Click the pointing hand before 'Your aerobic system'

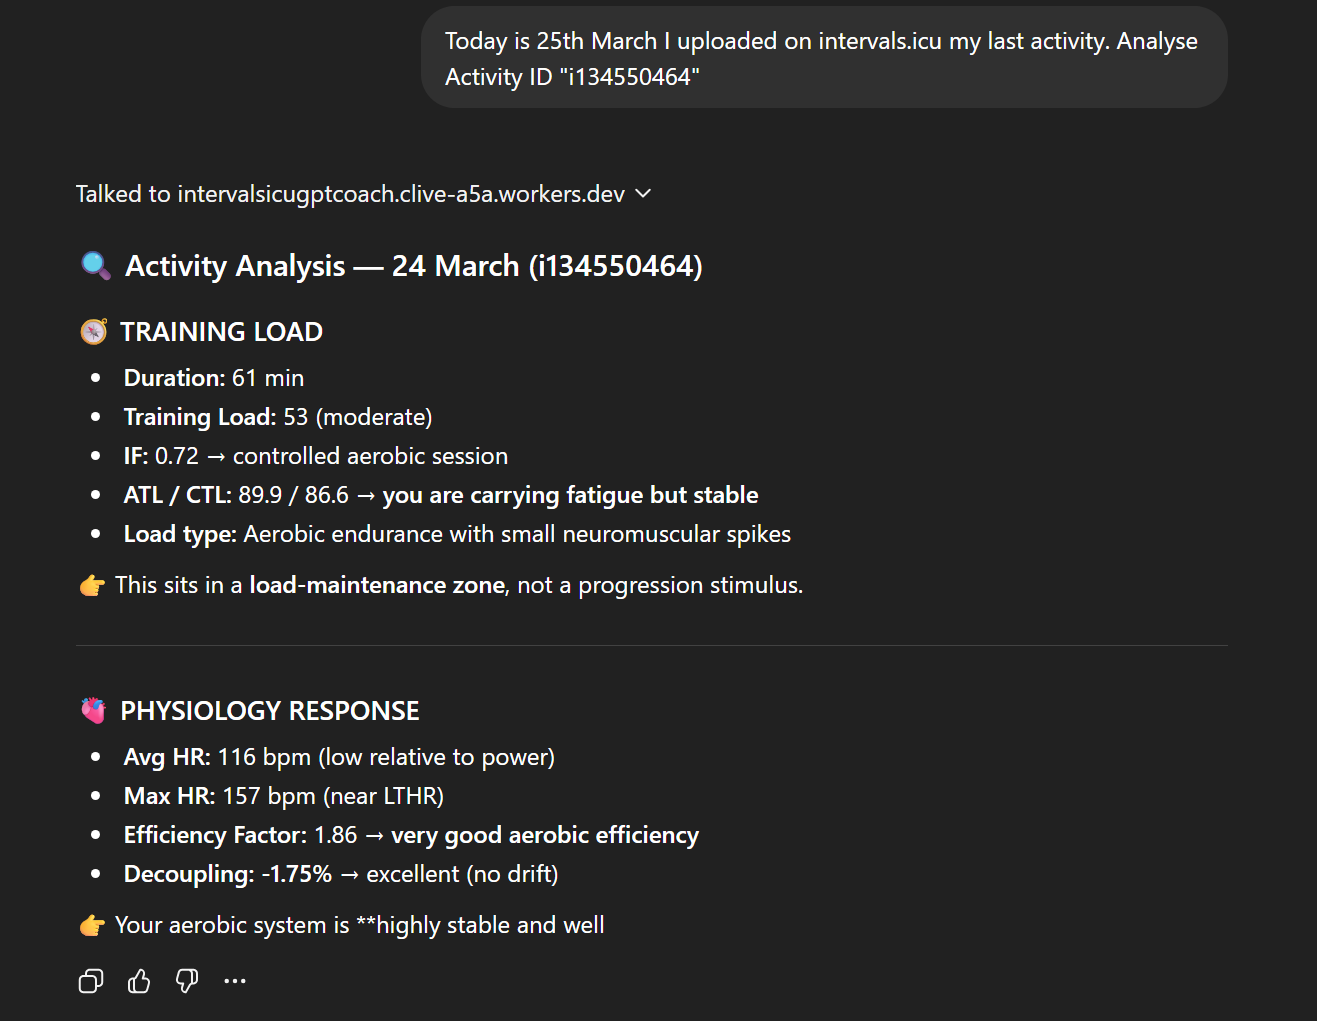[x=92, y=925]
